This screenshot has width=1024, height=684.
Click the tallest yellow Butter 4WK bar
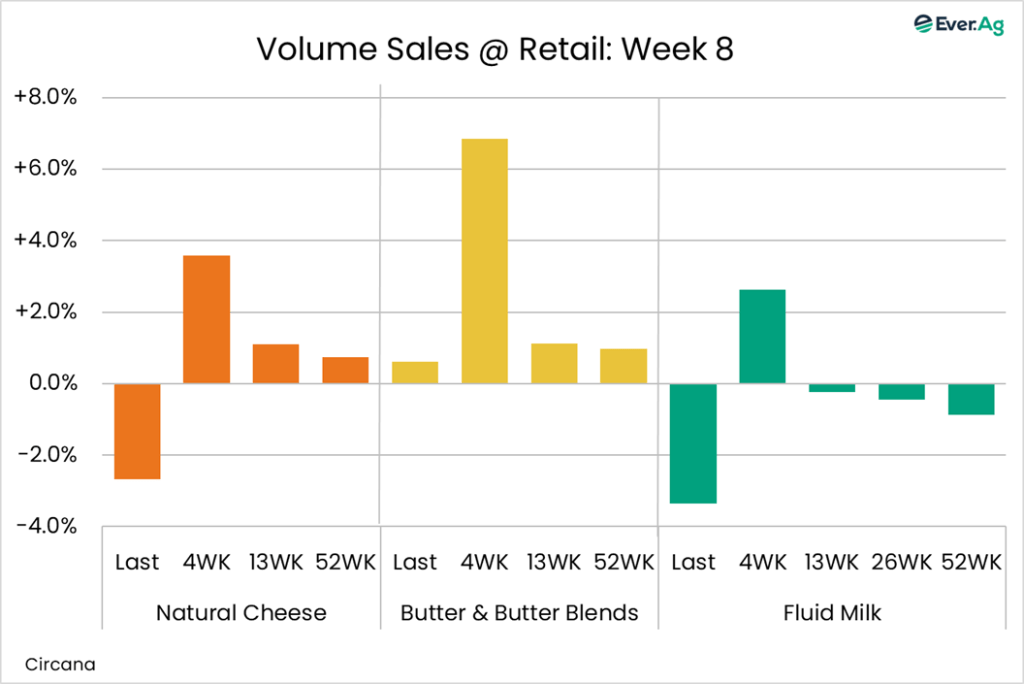click(x=484, y=261)
